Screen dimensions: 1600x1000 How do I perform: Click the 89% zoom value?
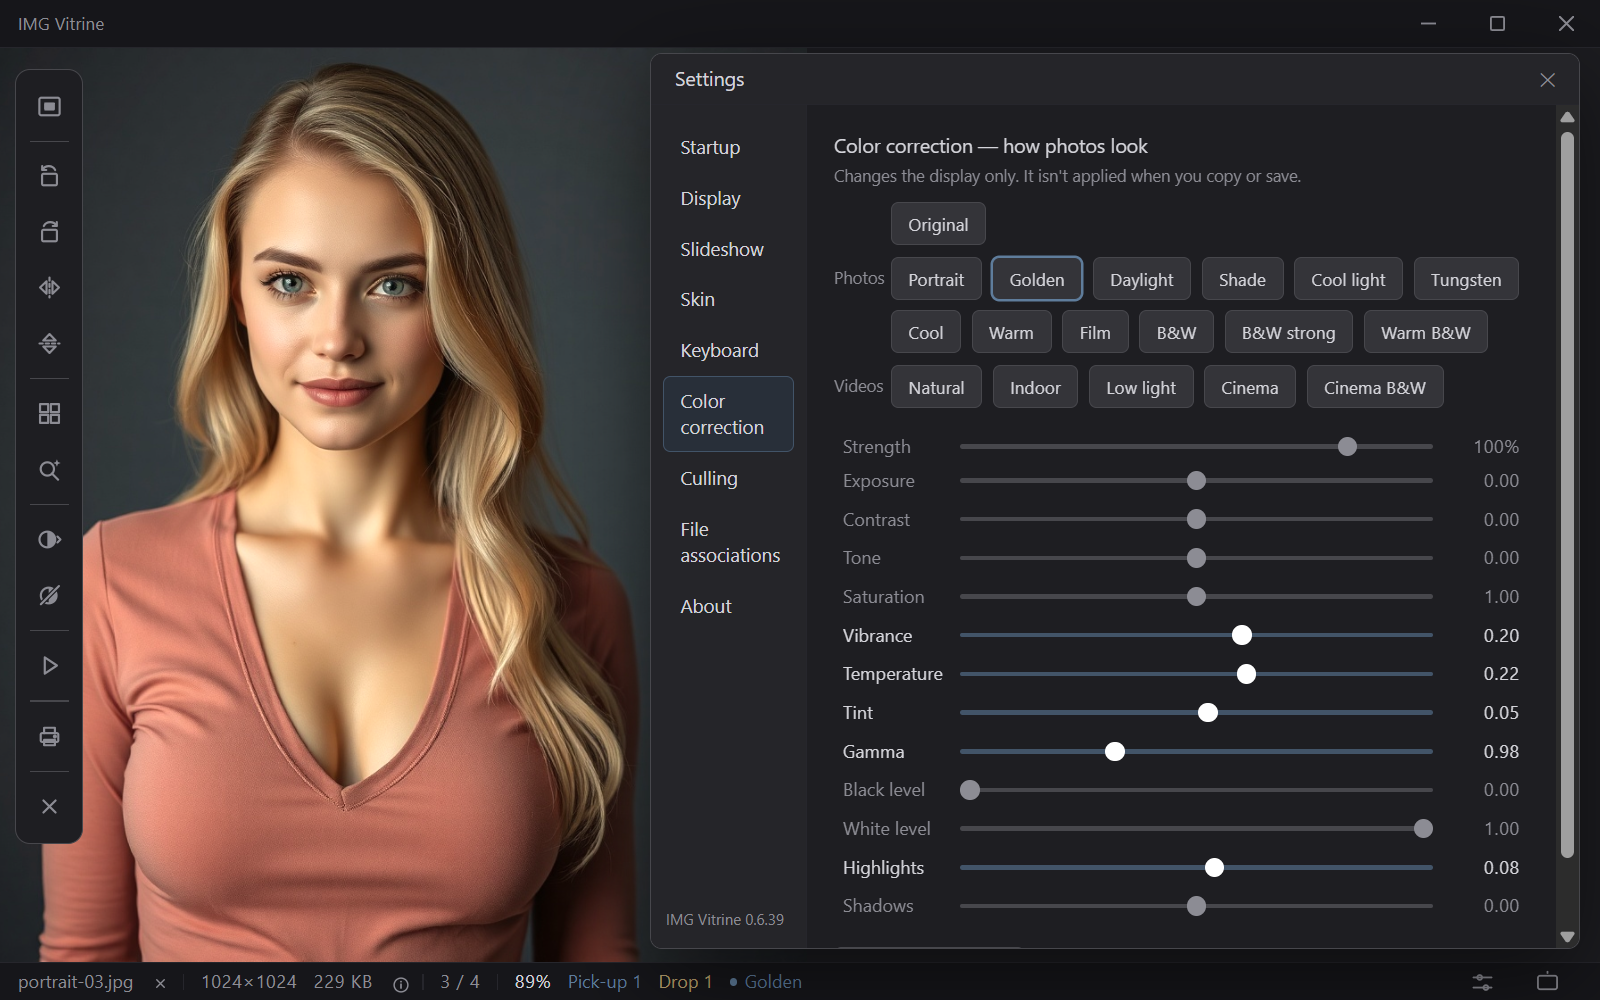point(532,982)
